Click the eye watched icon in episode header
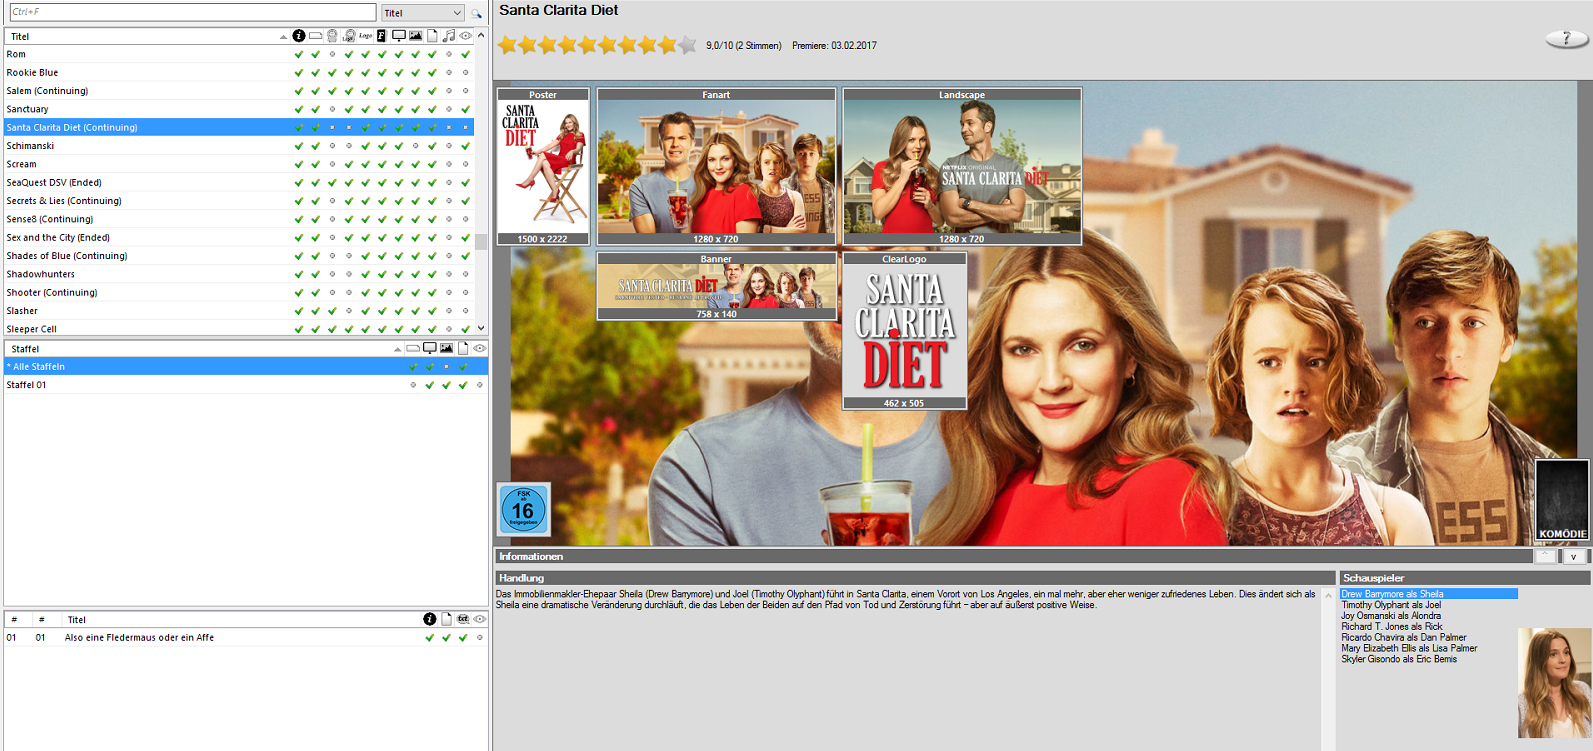This screenshot has height=751, width=1593. pos(480,619)
